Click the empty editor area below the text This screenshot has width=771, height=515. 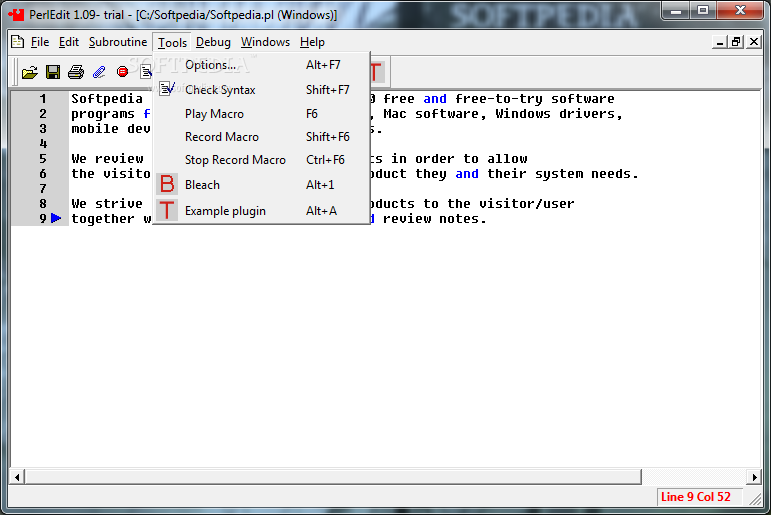386,344
